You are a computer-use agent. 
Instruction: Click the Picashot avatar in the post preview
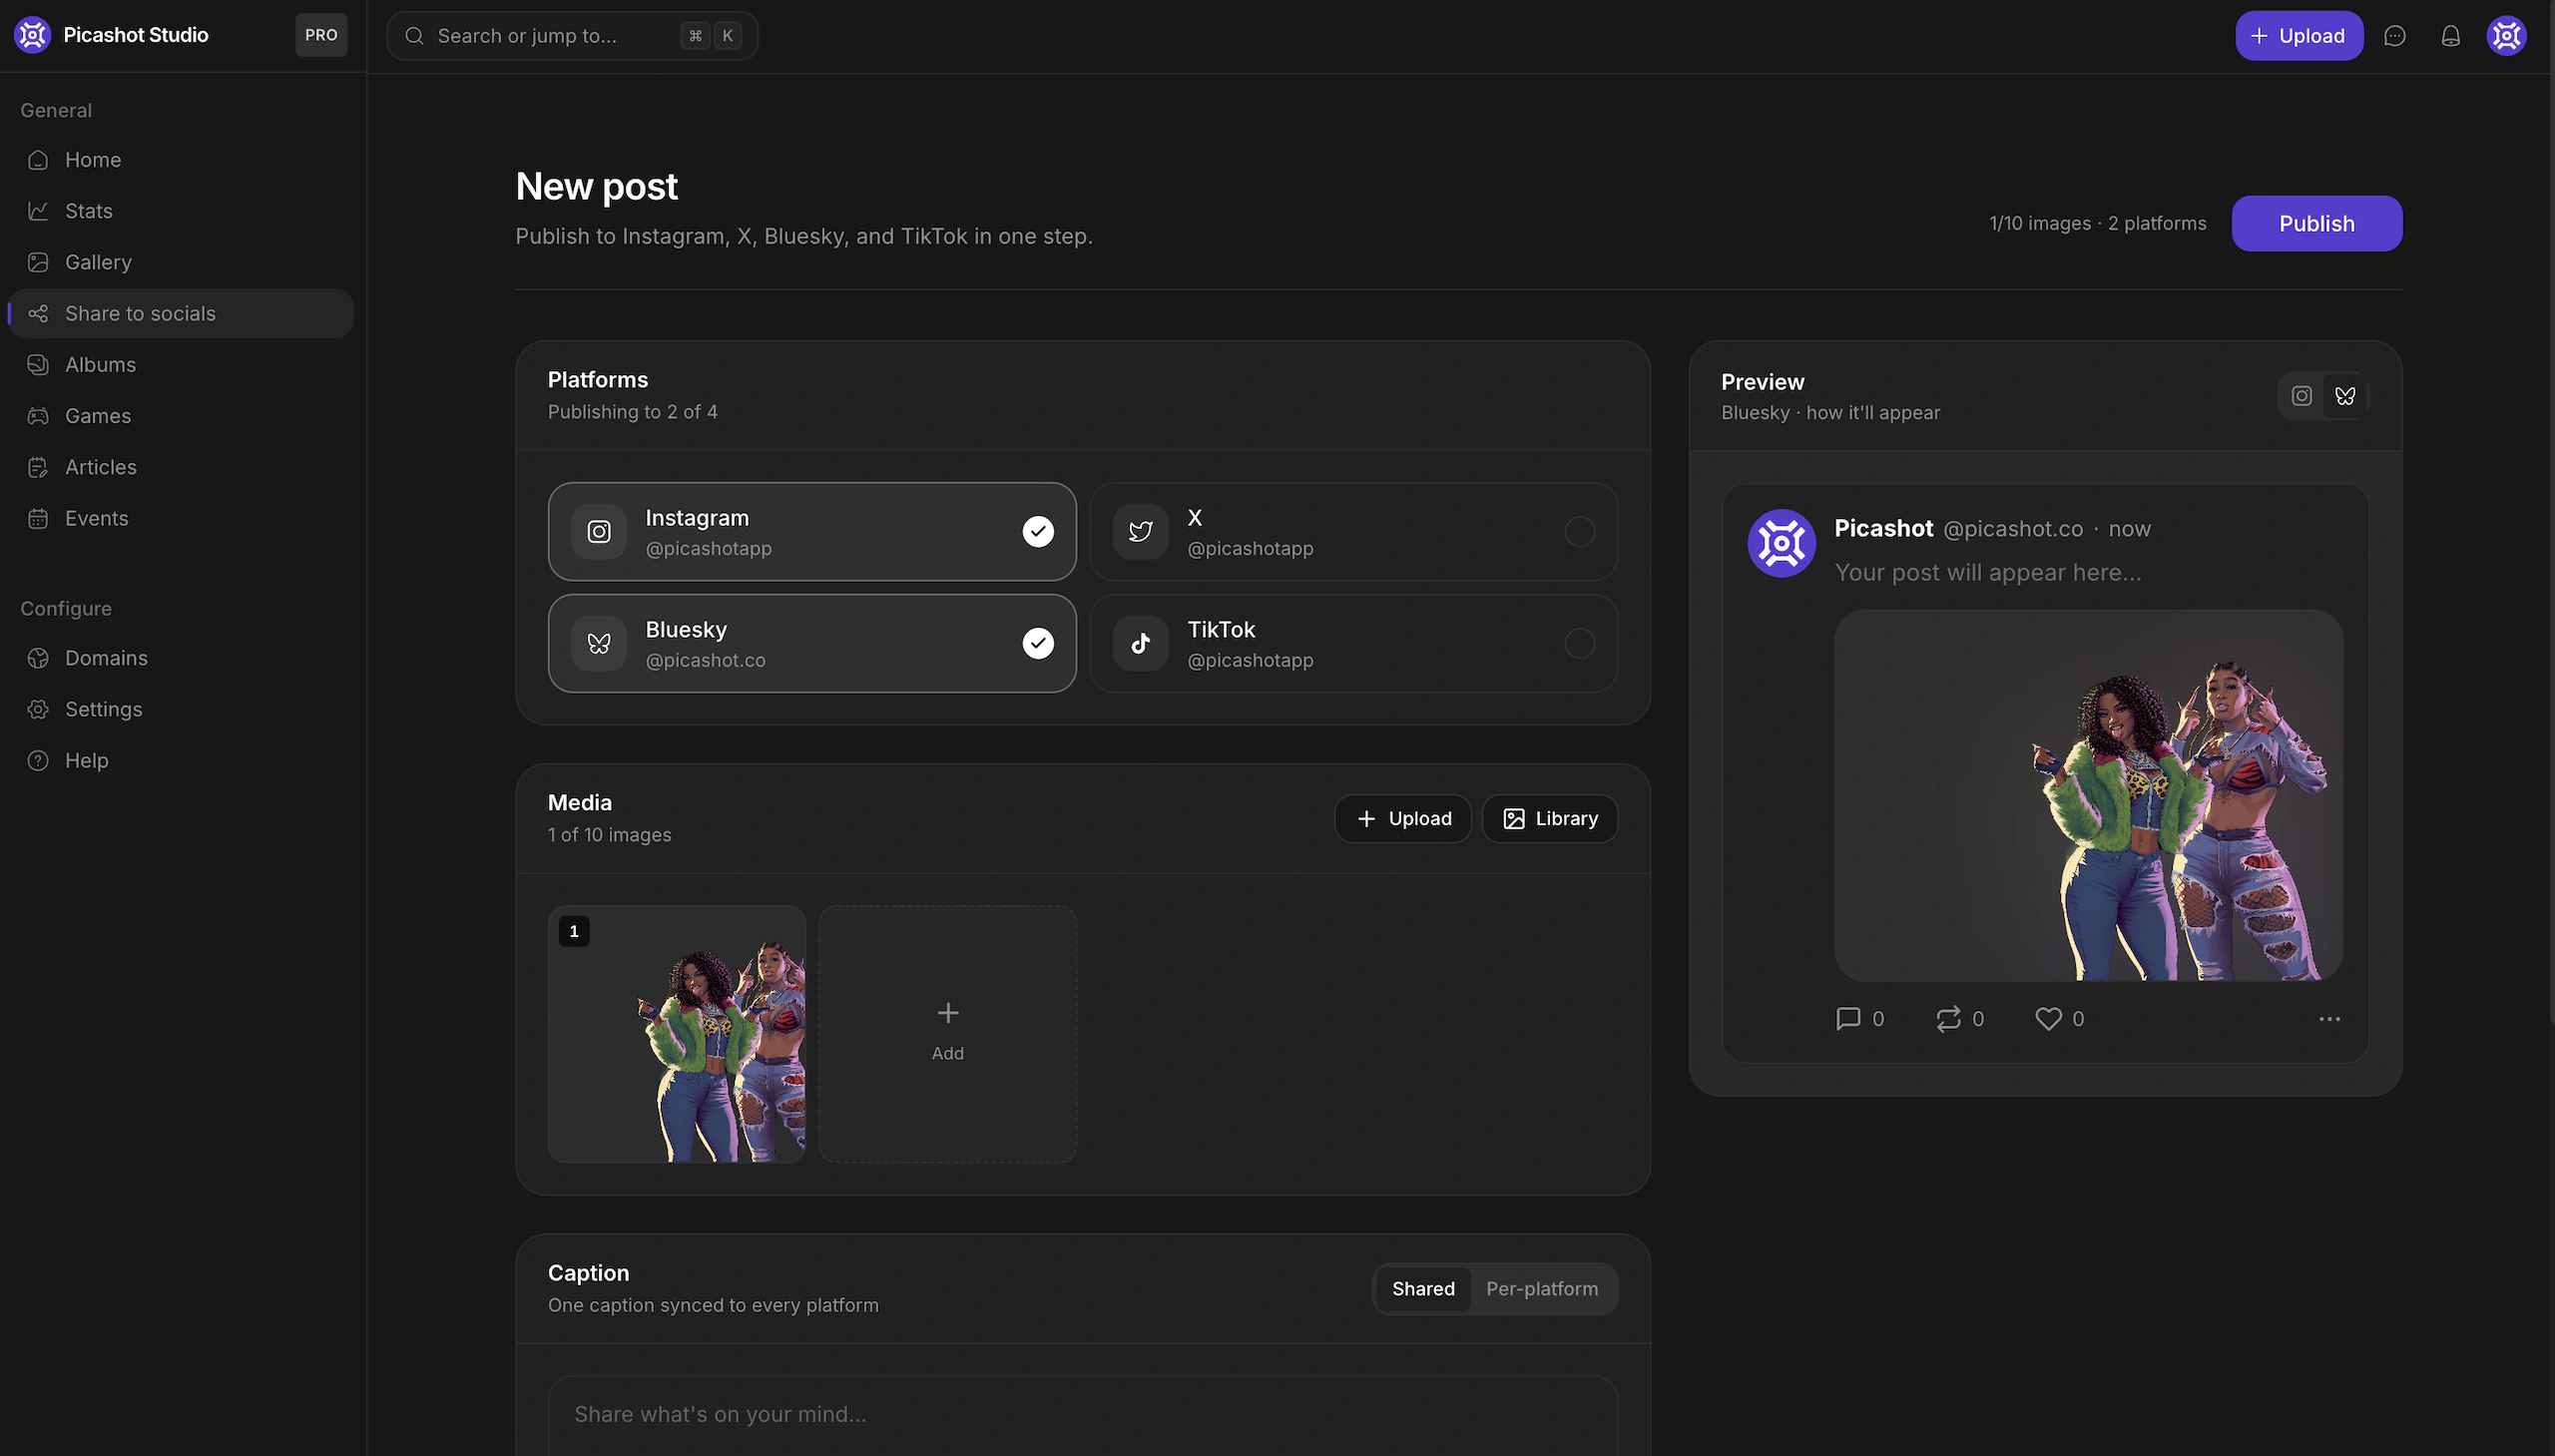1781,543
